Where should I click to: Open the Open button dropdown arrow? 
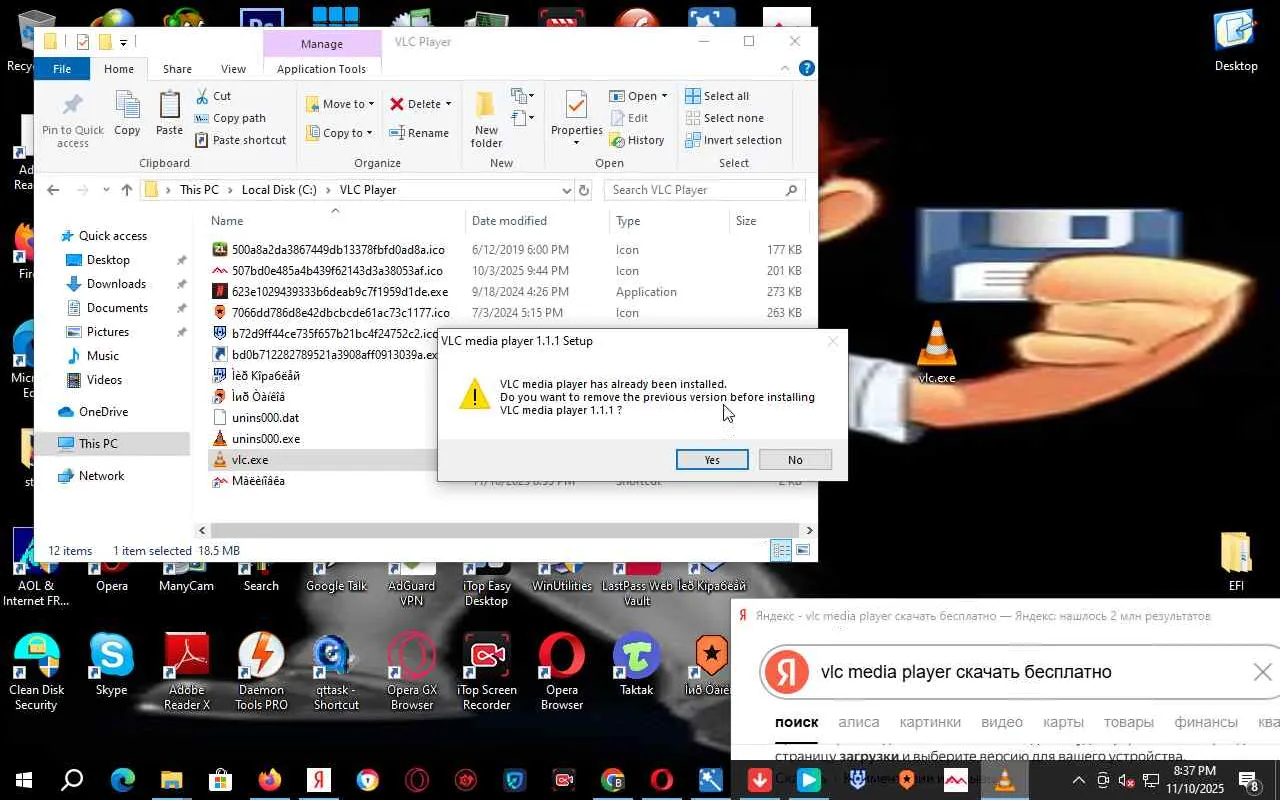pyautogui.click(x=664, y=96)
